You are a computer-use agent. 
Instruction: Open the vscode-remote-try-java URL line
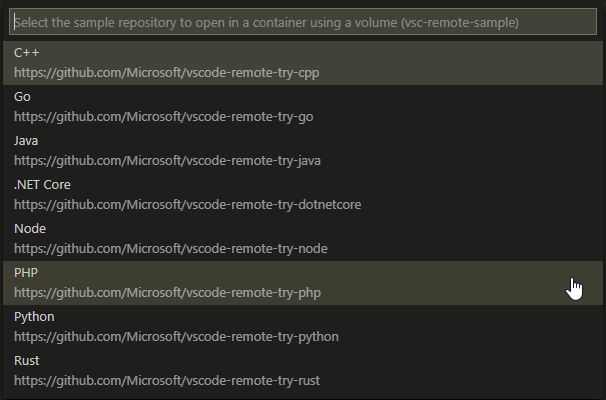pyautogui.click(x=168, y=161)
